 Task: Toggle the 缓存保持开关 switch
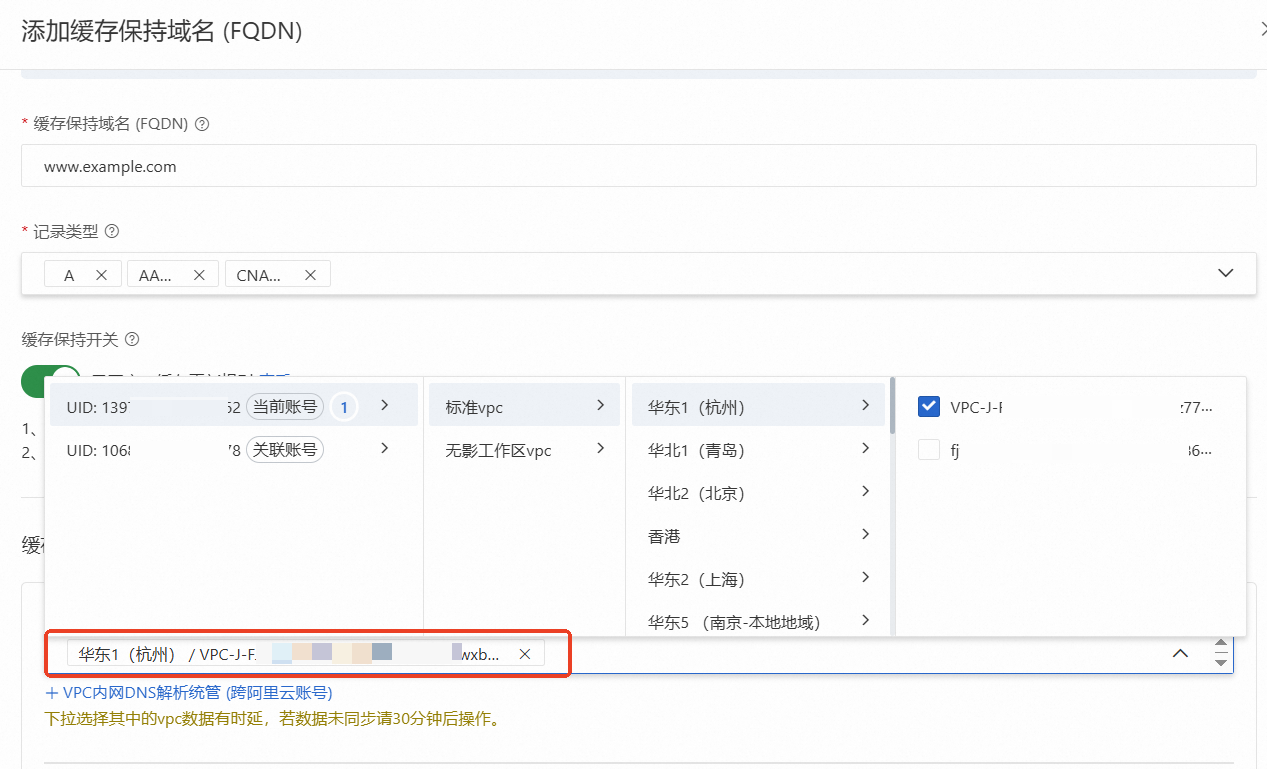(x=51, y=382)
